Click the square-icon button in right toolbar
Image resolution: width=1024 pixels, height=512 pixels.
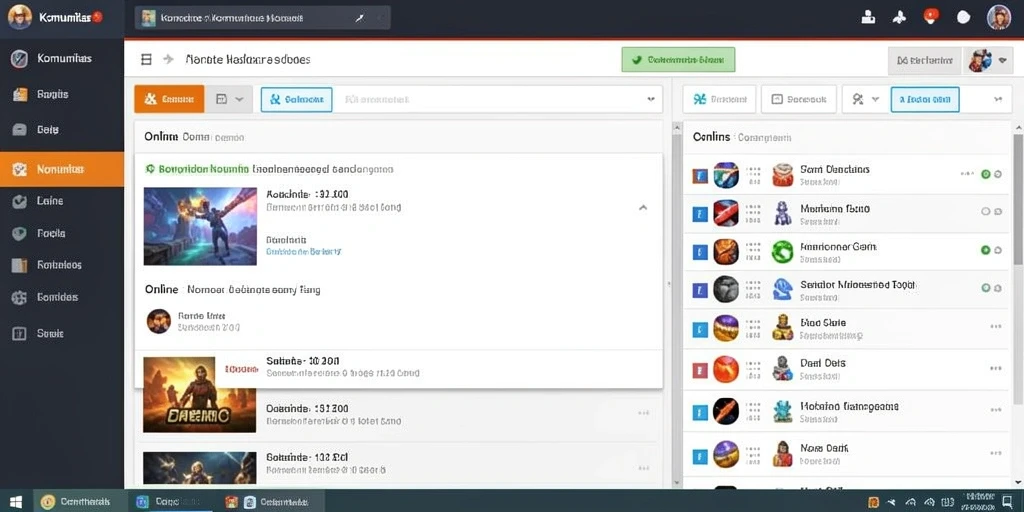tap(799, 99)
